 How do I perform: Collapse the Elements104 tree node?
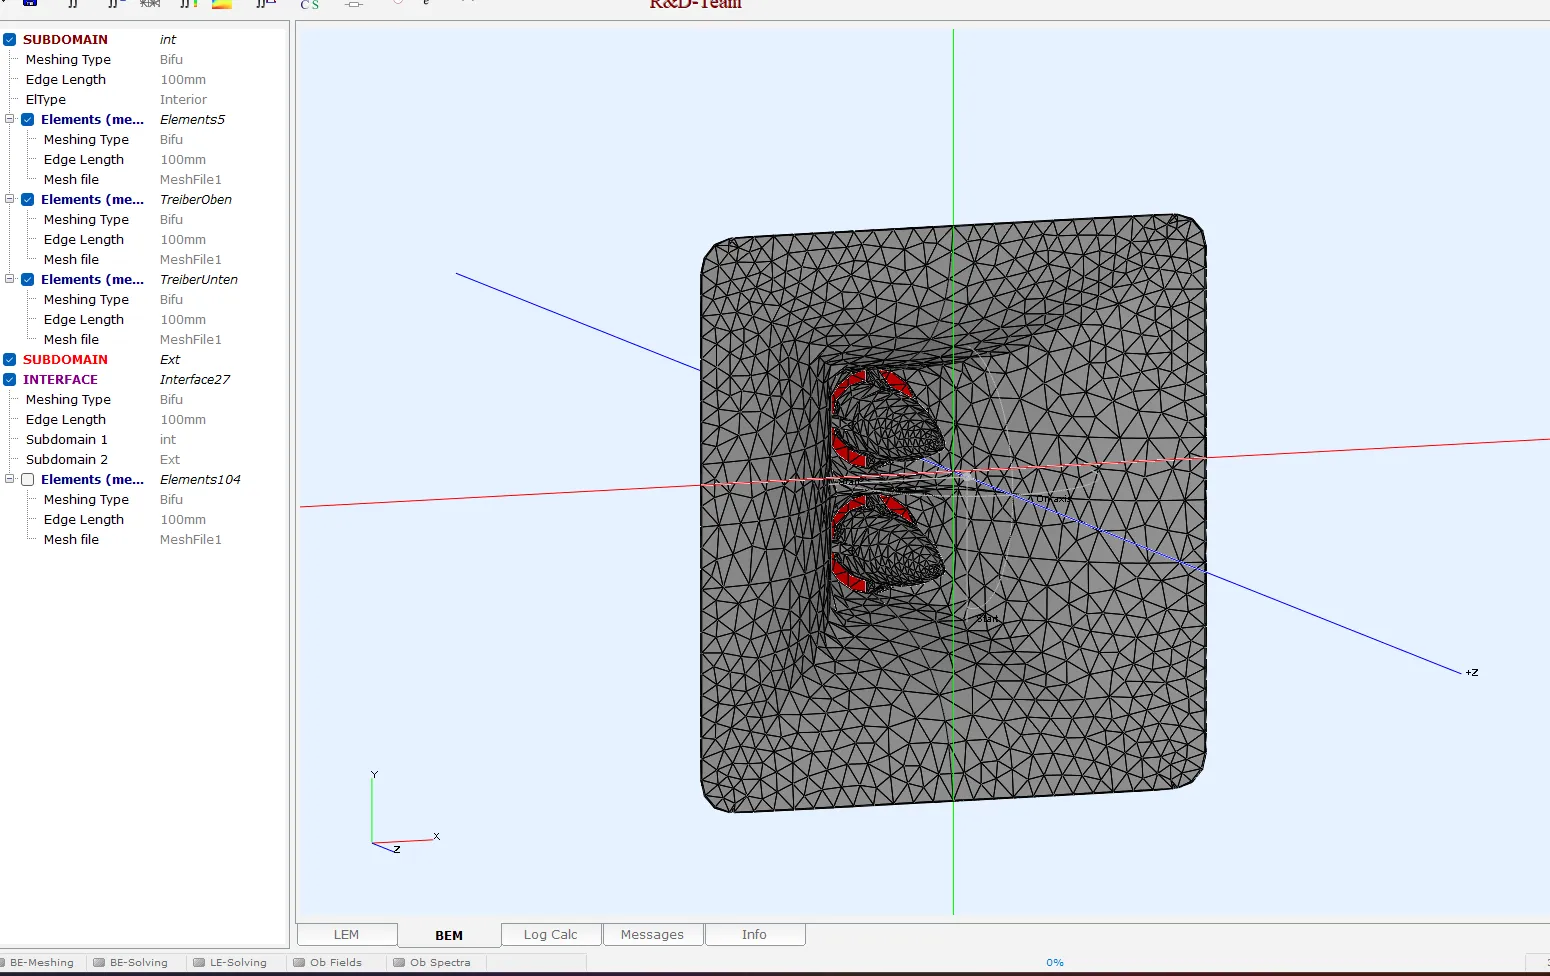(10, 479)
